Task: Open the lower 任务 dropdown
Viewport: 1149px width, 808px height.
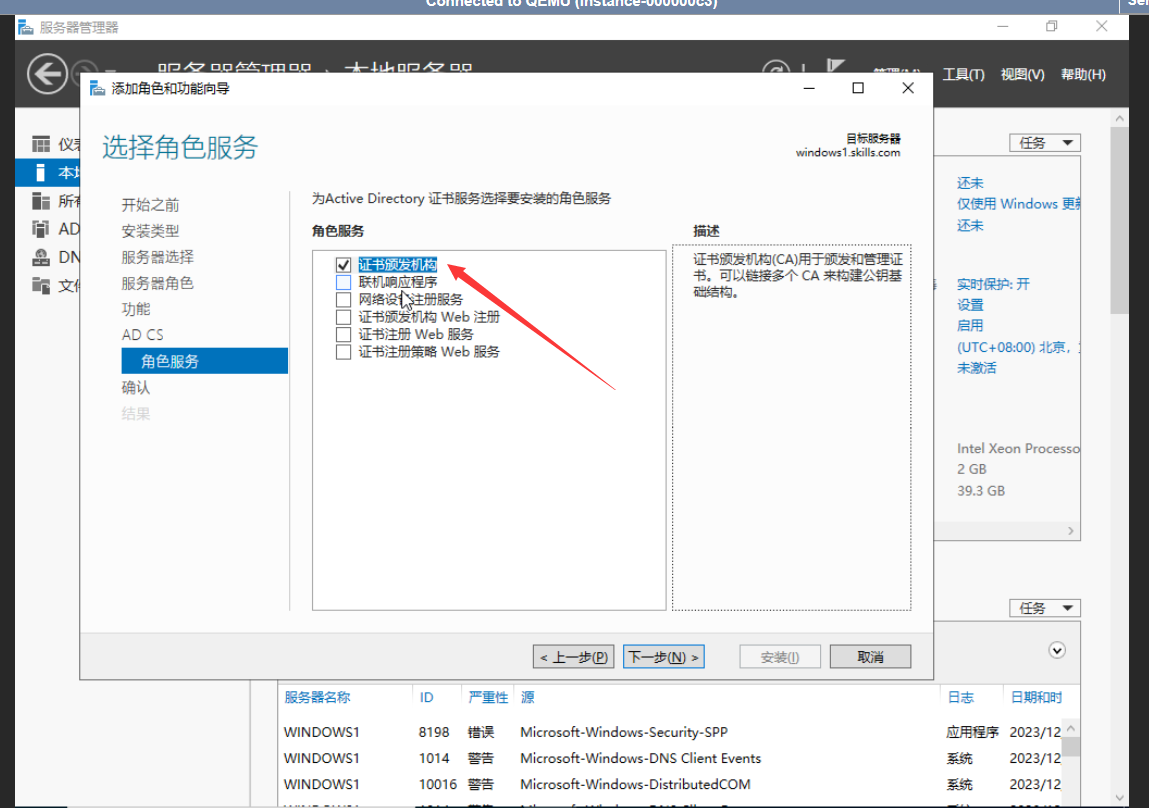Action: (x=1045, y=608)
